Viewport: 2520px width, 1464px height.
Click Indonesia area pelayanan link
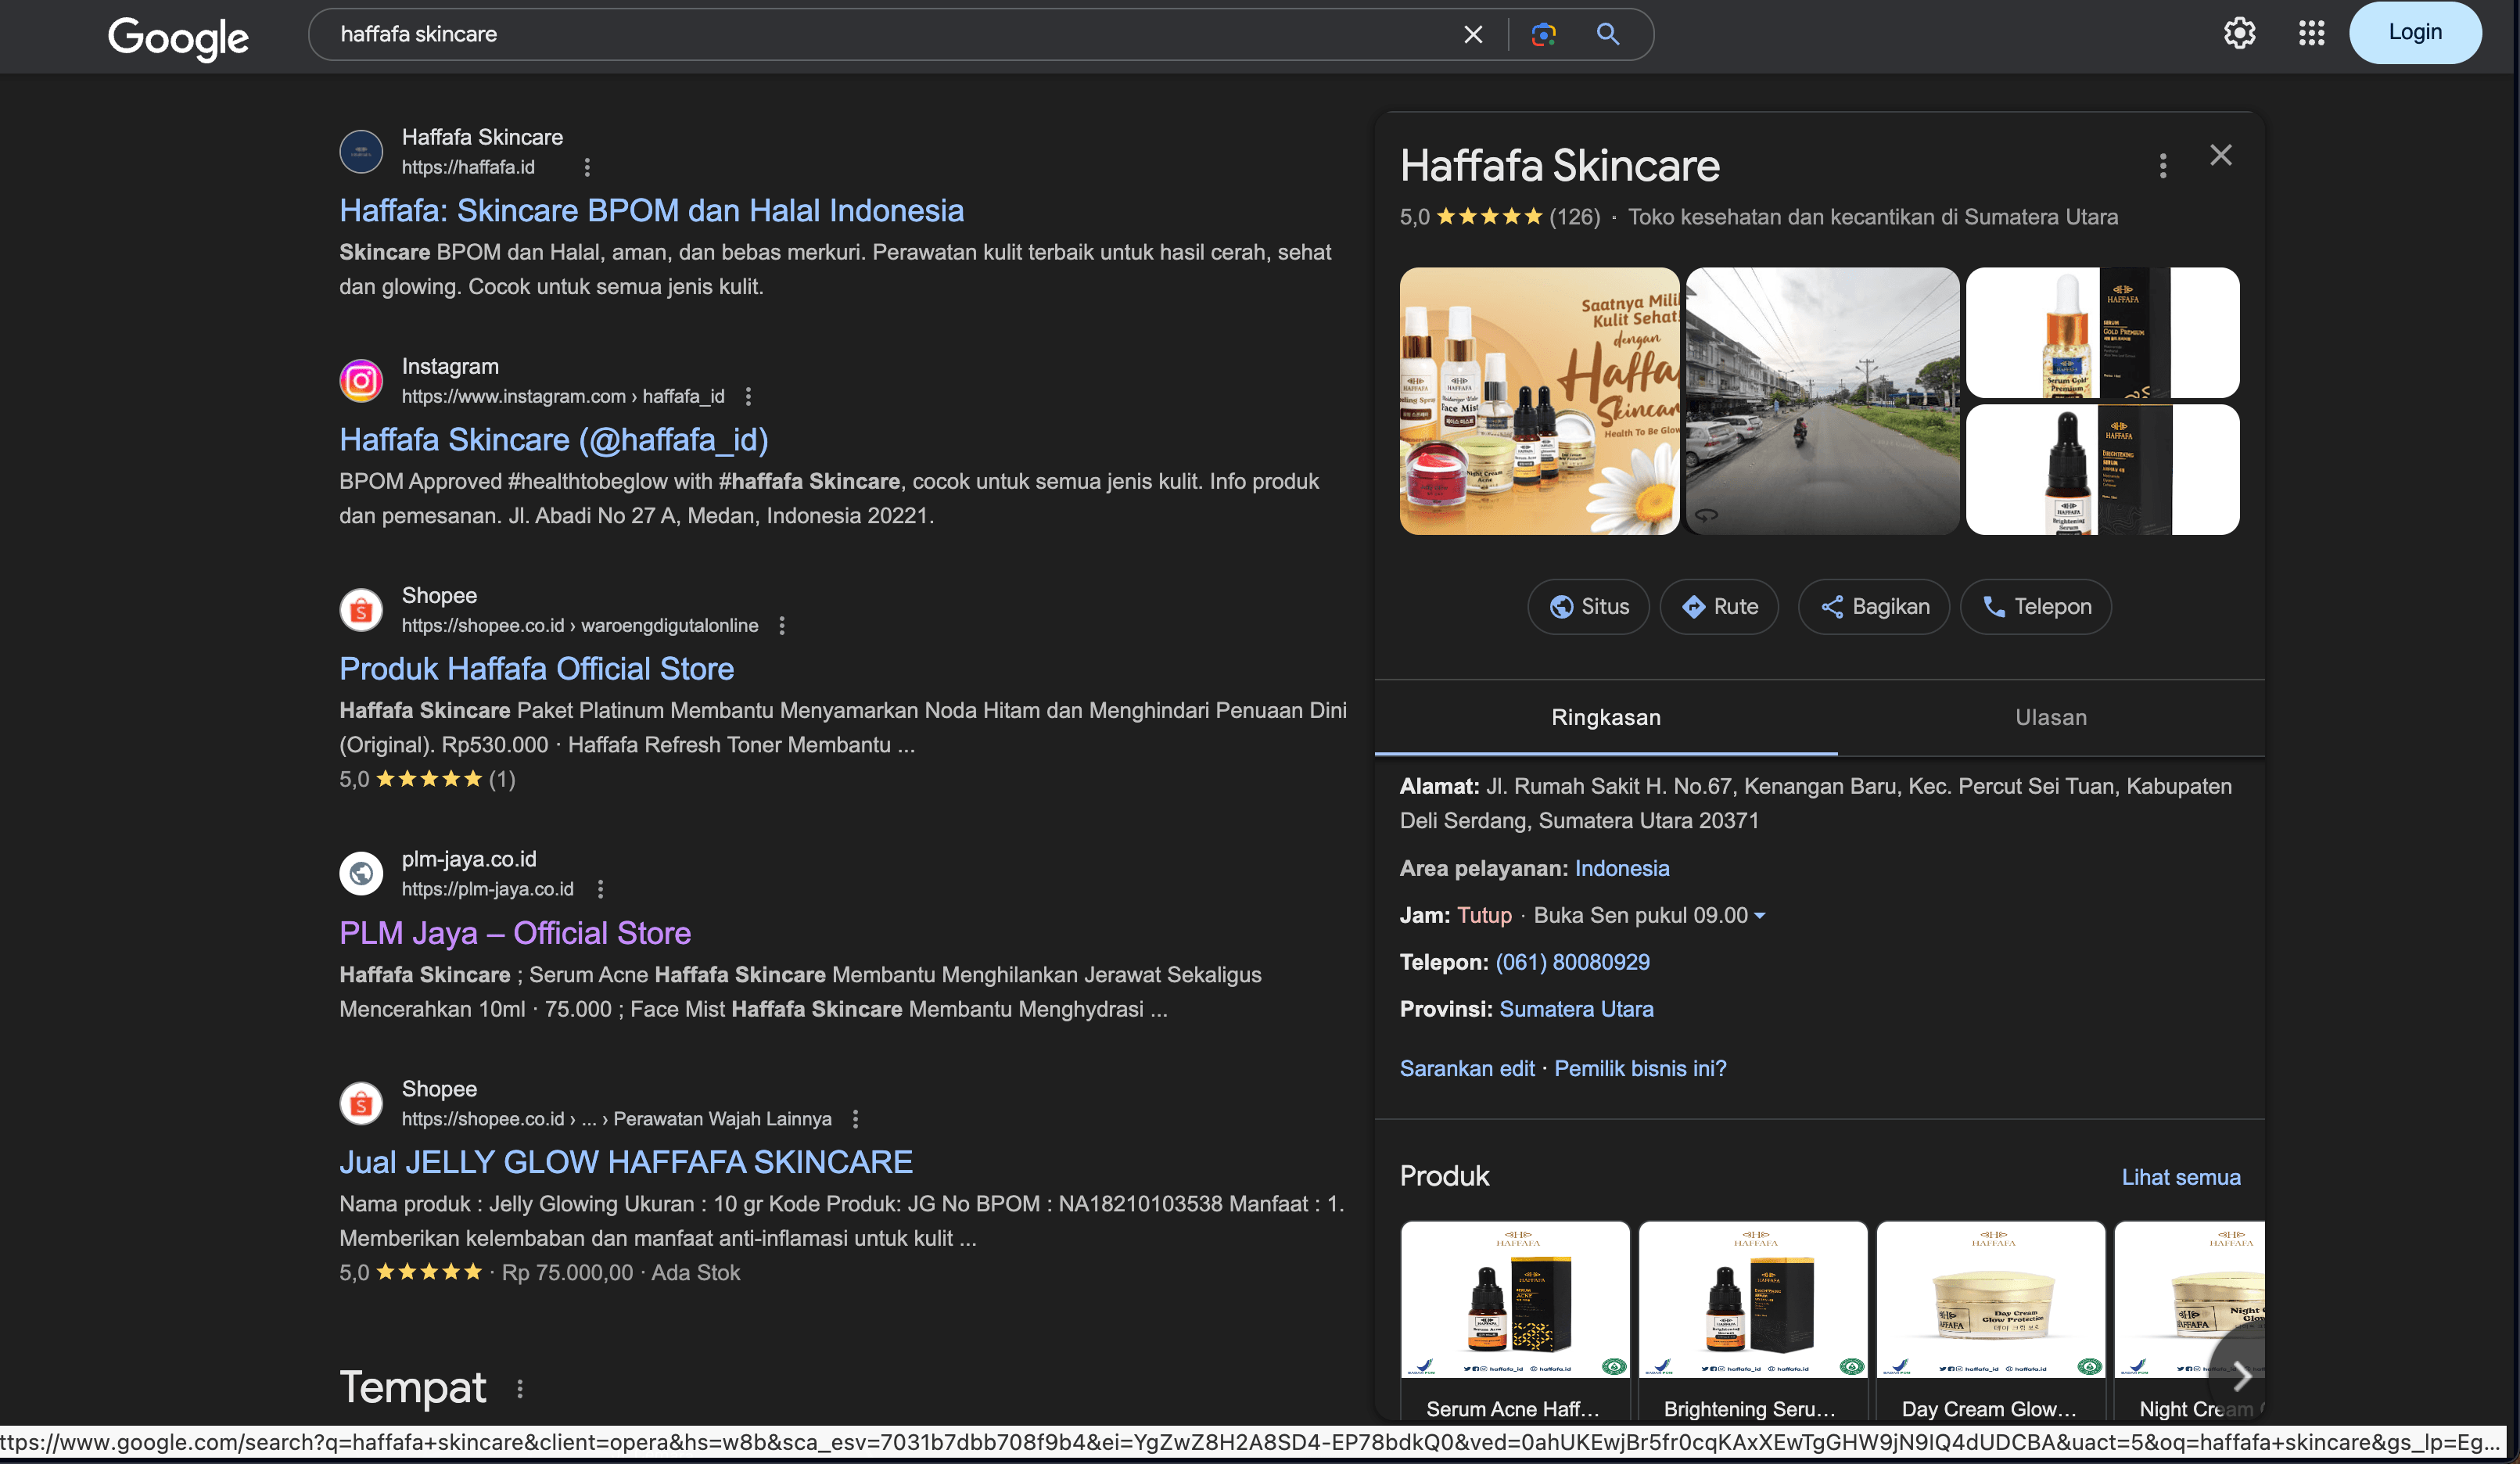coord(1622,869)
